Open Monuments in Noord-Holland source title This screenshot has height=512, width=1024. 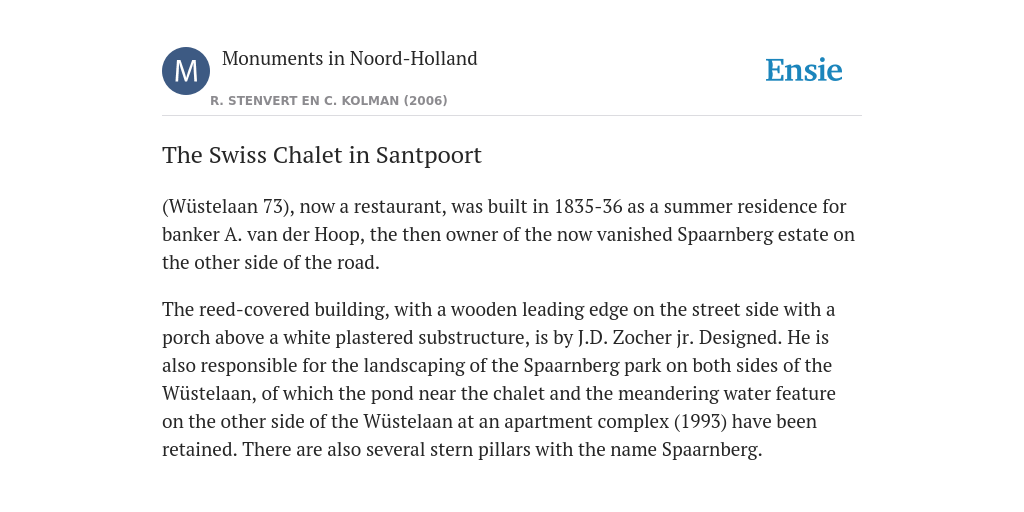click(x=349, y=59)
